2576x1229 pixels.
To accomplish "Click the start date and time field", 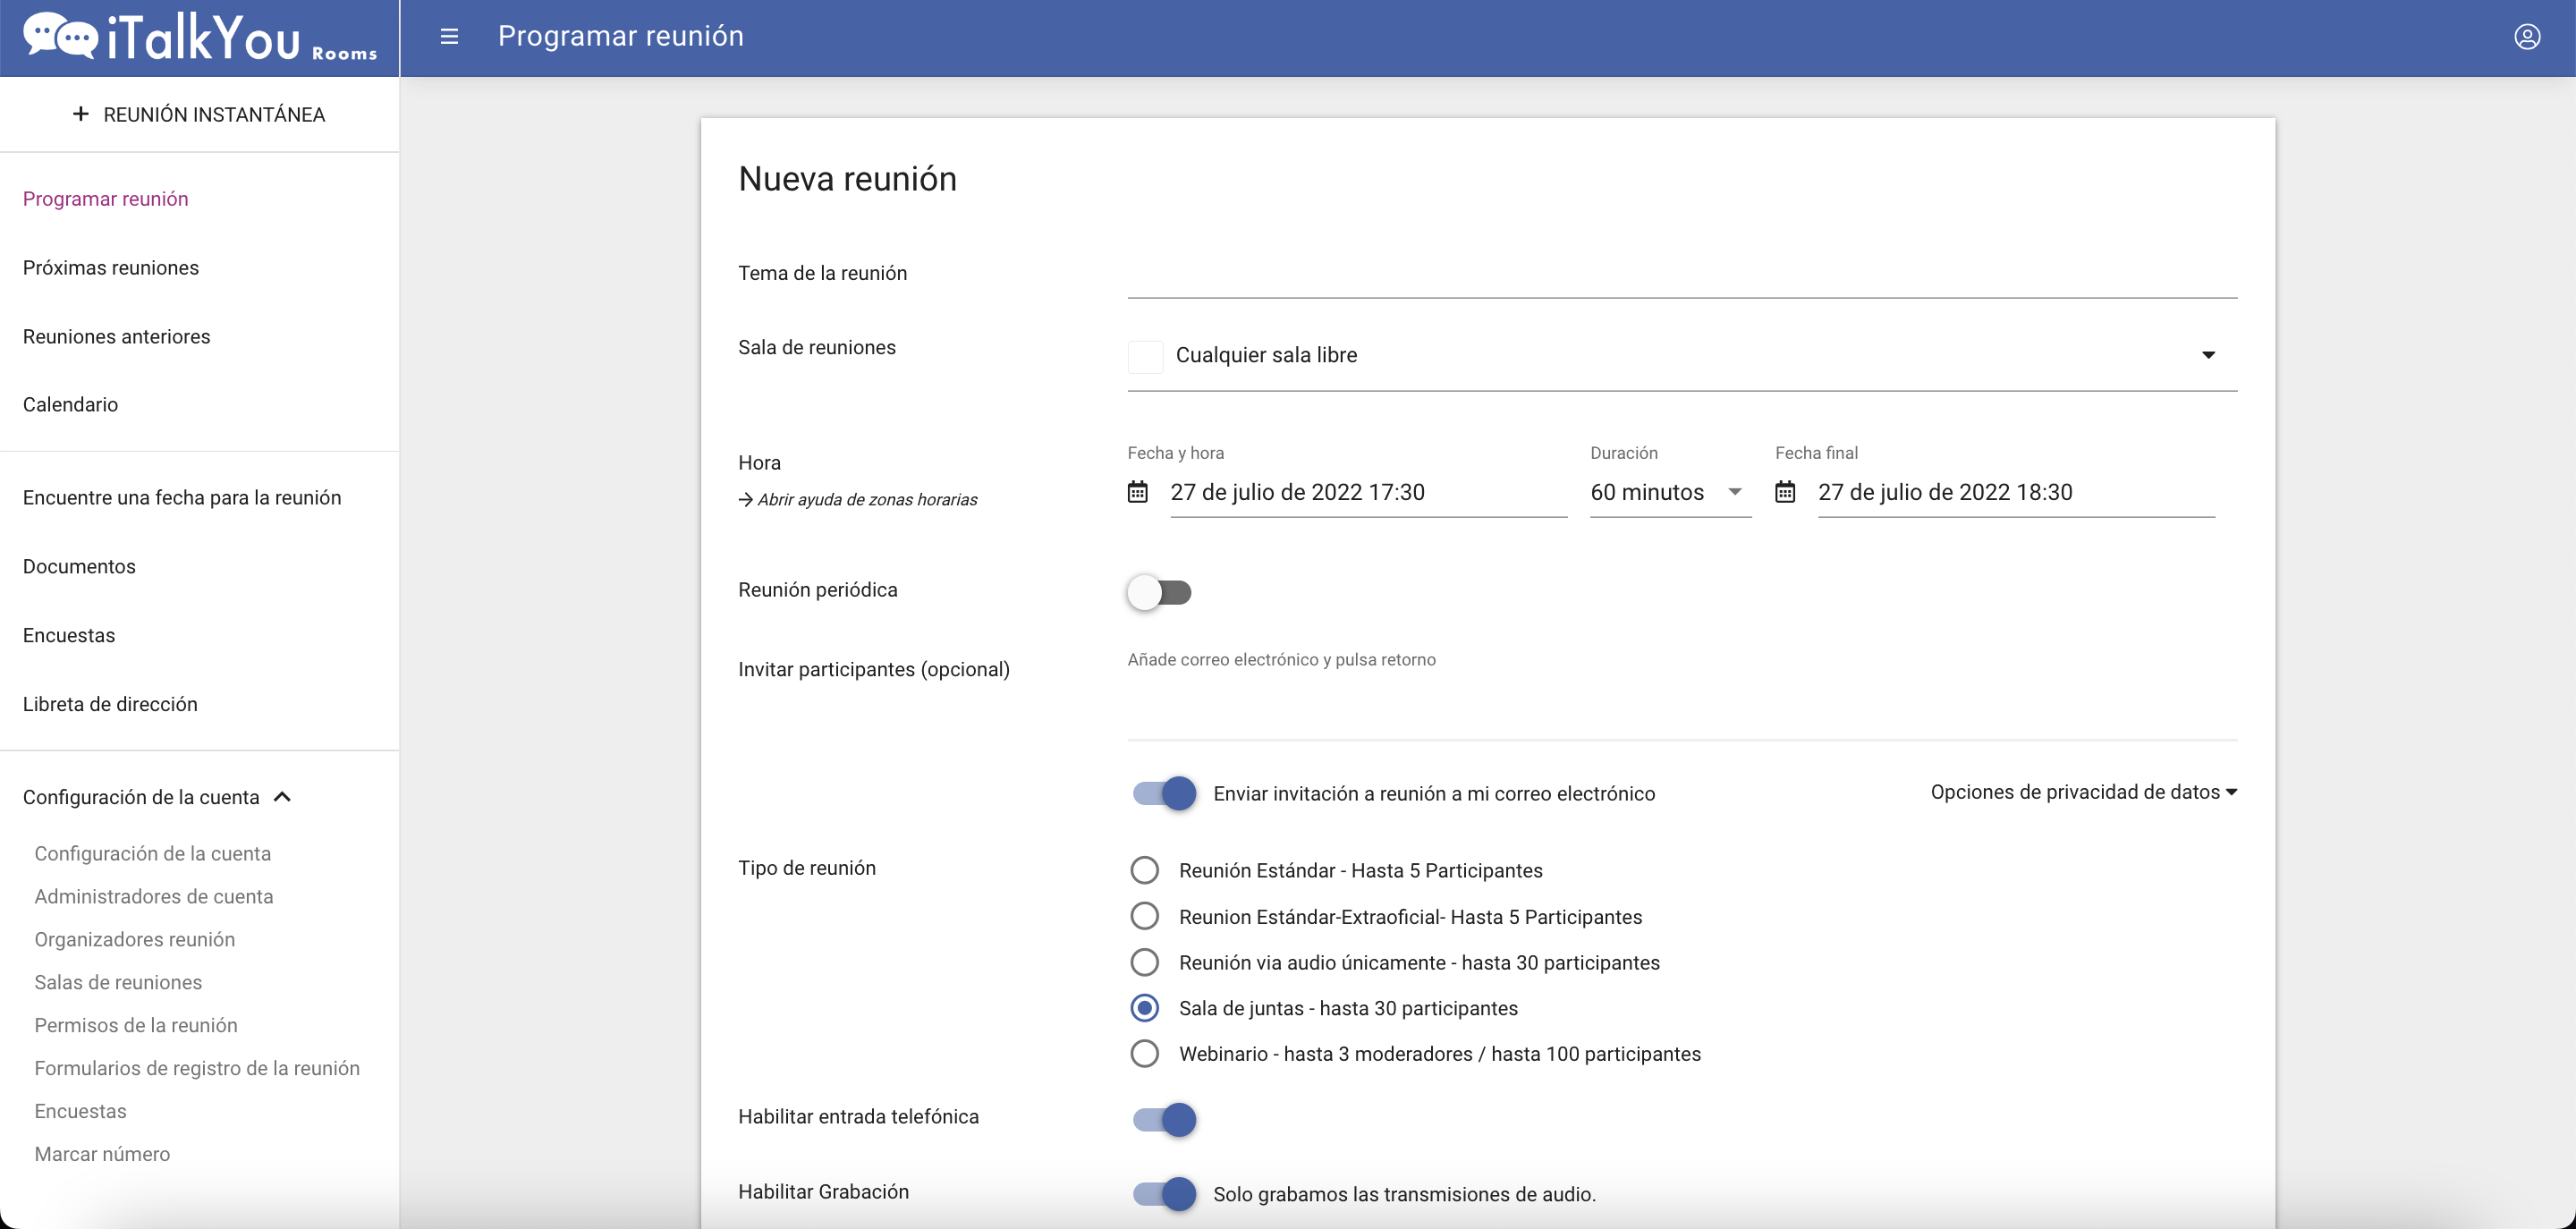I will (1368, 492).
